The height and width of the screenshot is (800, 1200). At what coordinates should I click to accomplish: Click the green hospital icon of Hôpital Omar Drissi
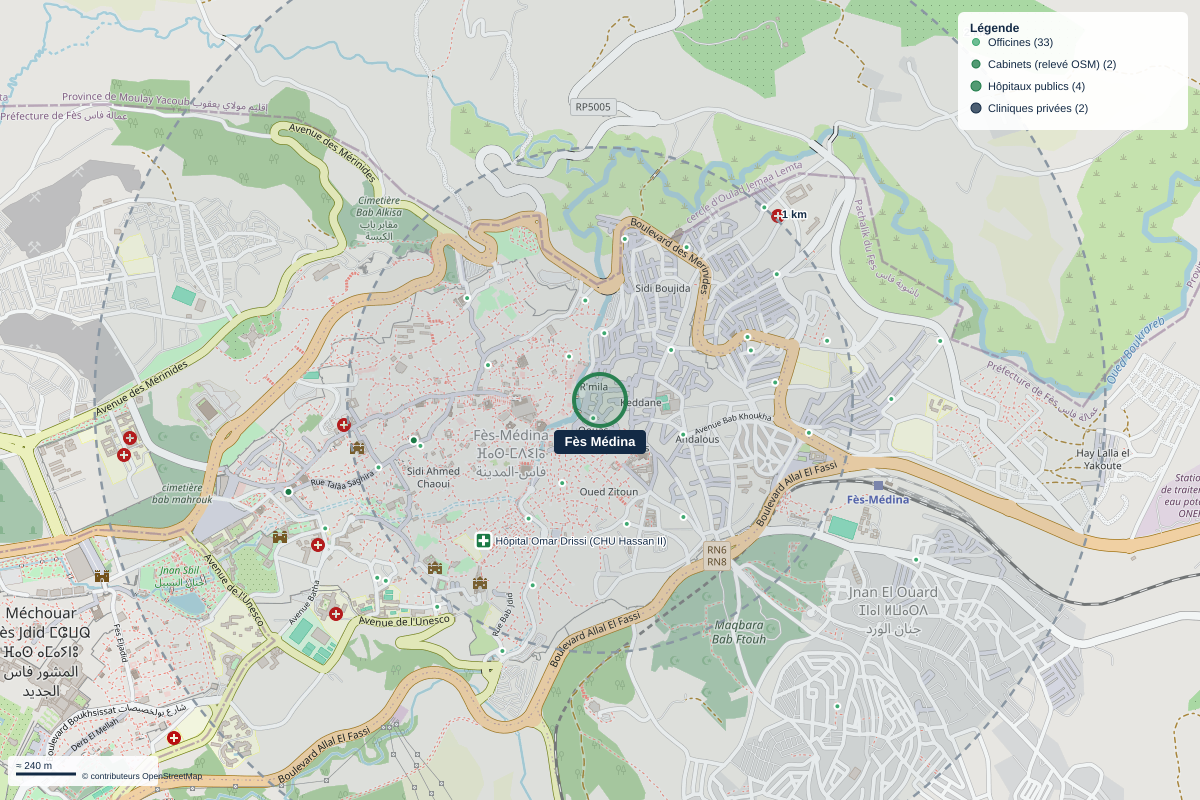click(x=483, y=541)
